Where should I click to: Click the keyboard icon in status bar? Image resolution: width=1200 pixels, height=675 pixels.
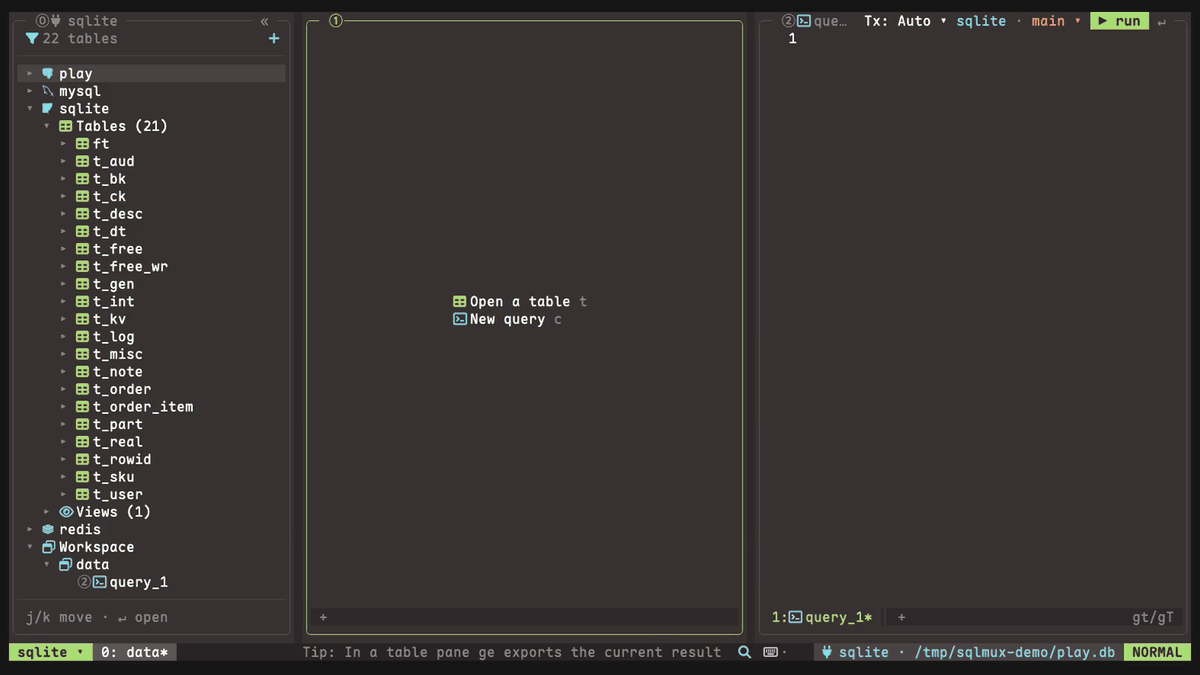pyautogui.click(x=771, y=652)
